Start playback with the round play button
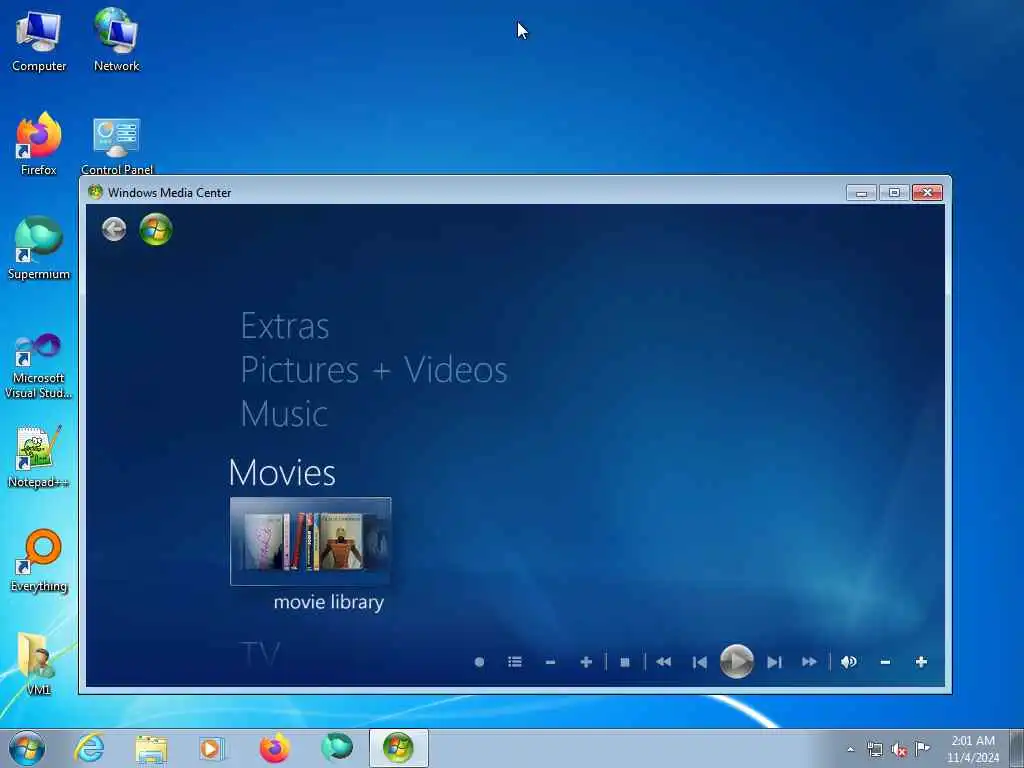Image resolution: width=1024 pixels, height=768 pixels. coord(737,662)
